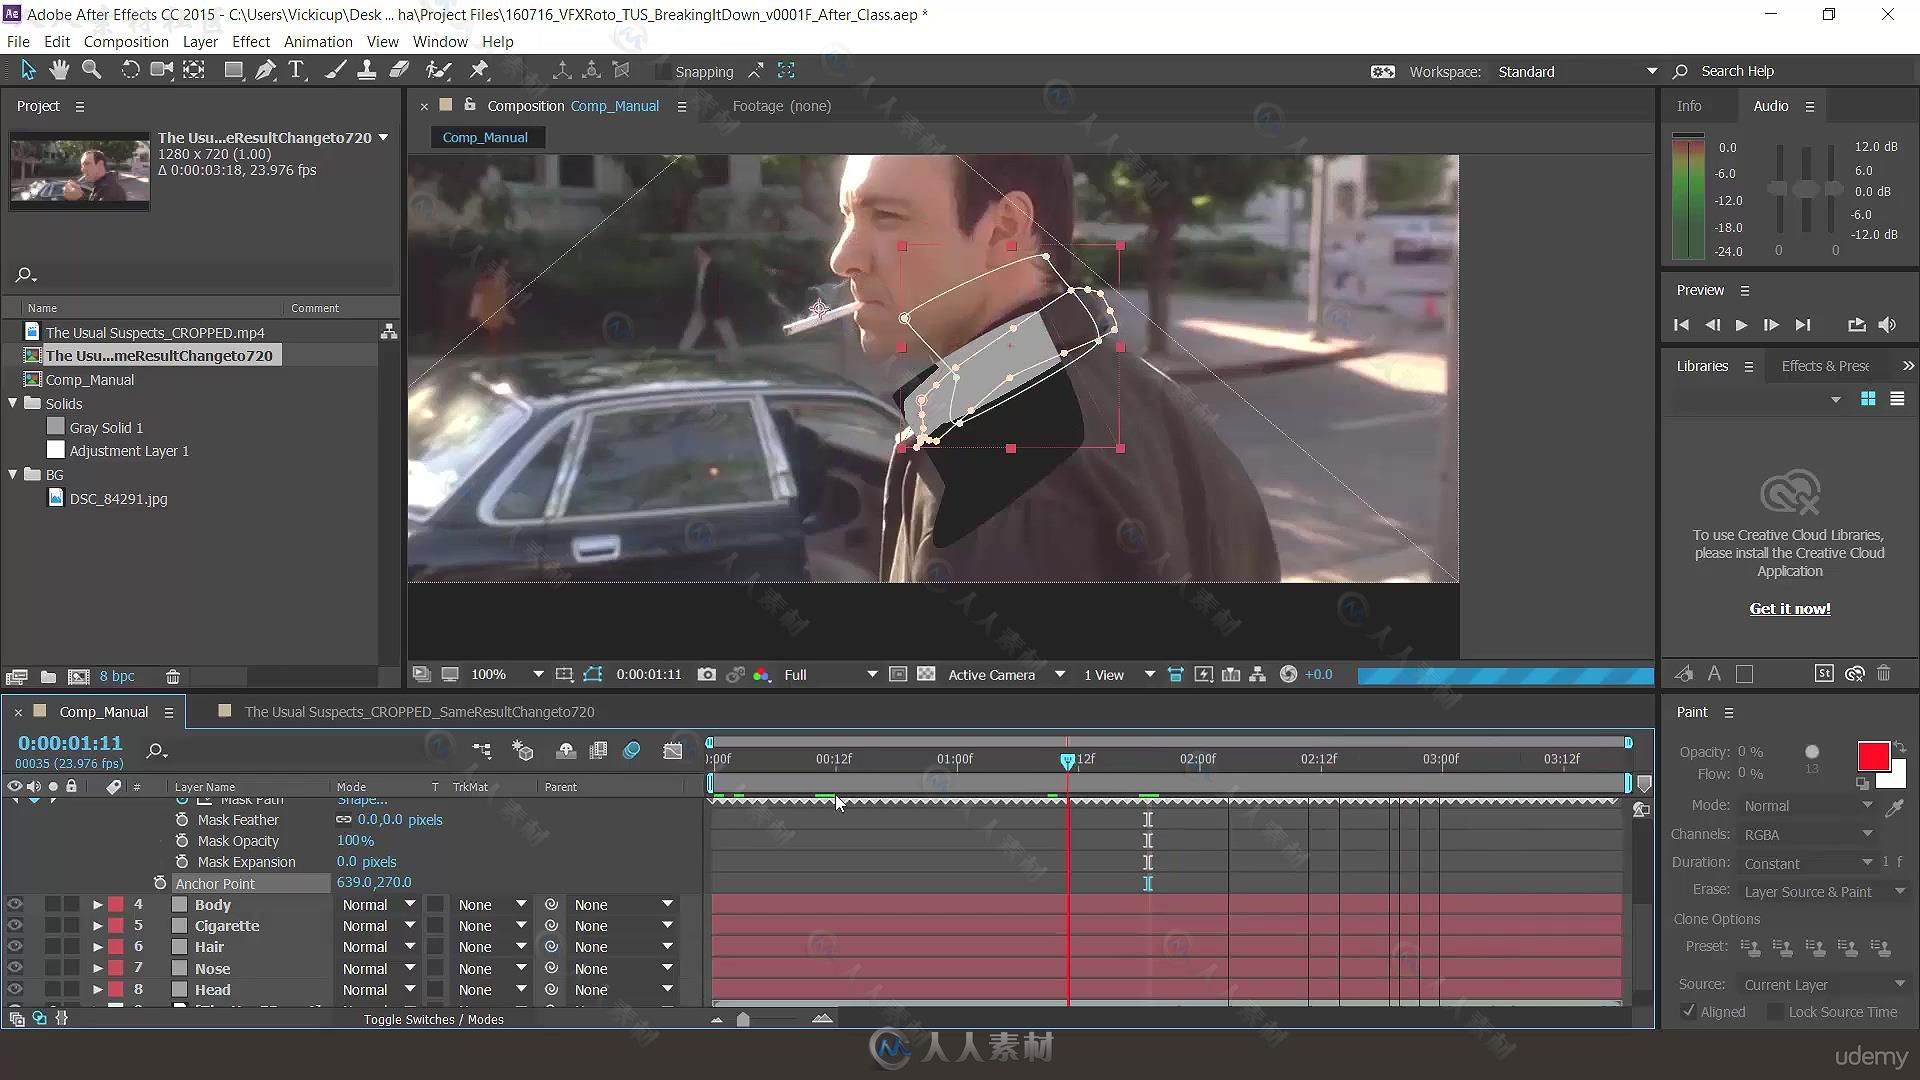Viewport: 1920px width, 1080px height.
Task: Create new composition icon in Project panel
Action: click(x=79, y=677)
